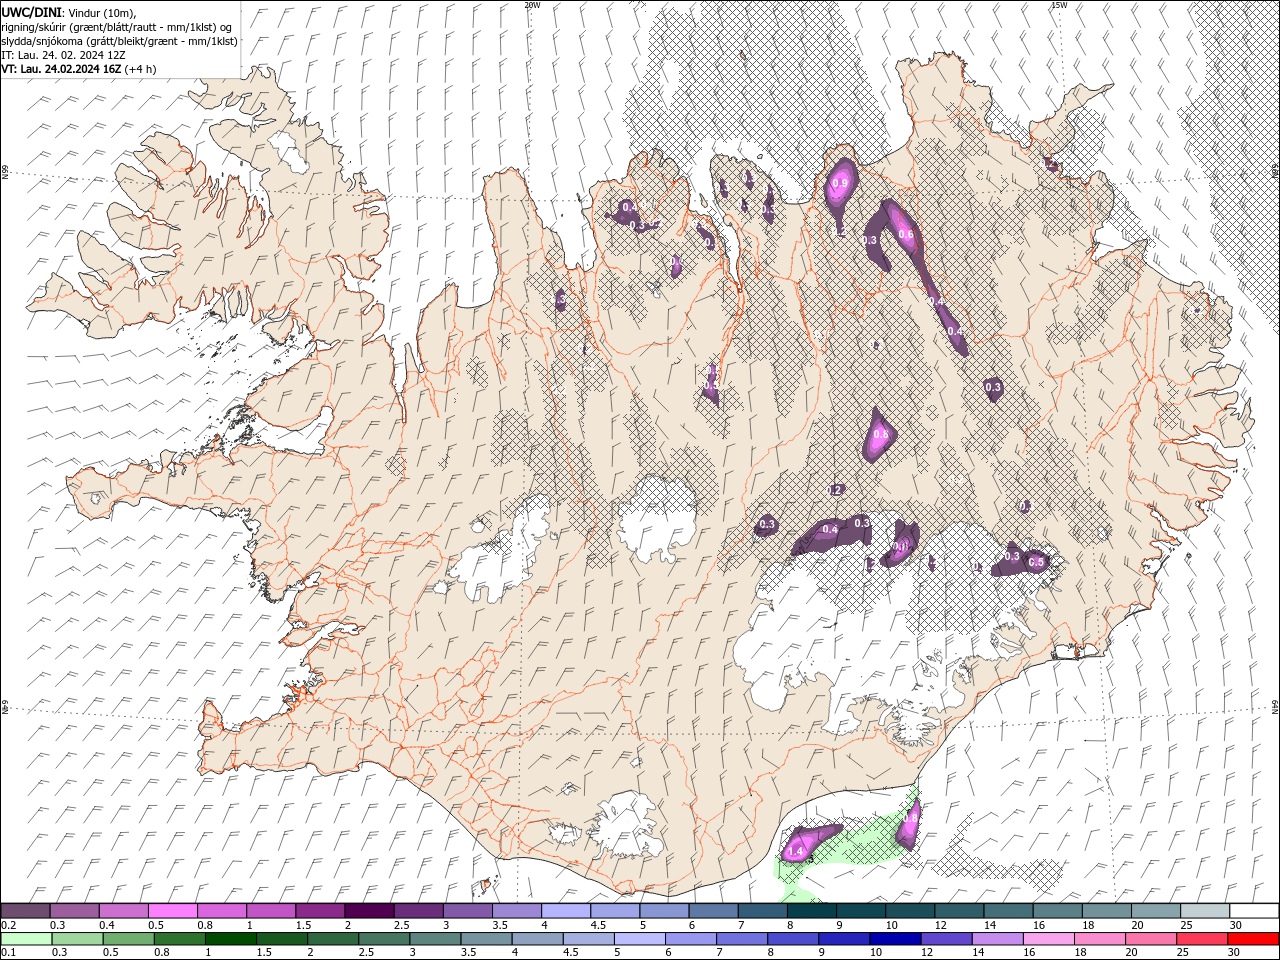
Task: Click the '30' label in the snow legend row
Action: (x=1236, y=925)
